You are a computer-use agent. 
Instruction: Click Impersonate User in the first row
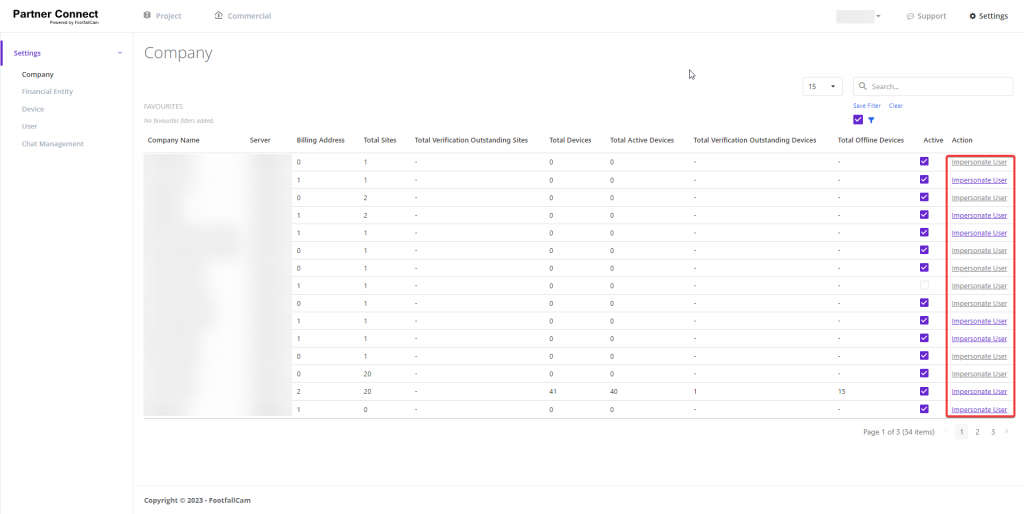point(979,162)
